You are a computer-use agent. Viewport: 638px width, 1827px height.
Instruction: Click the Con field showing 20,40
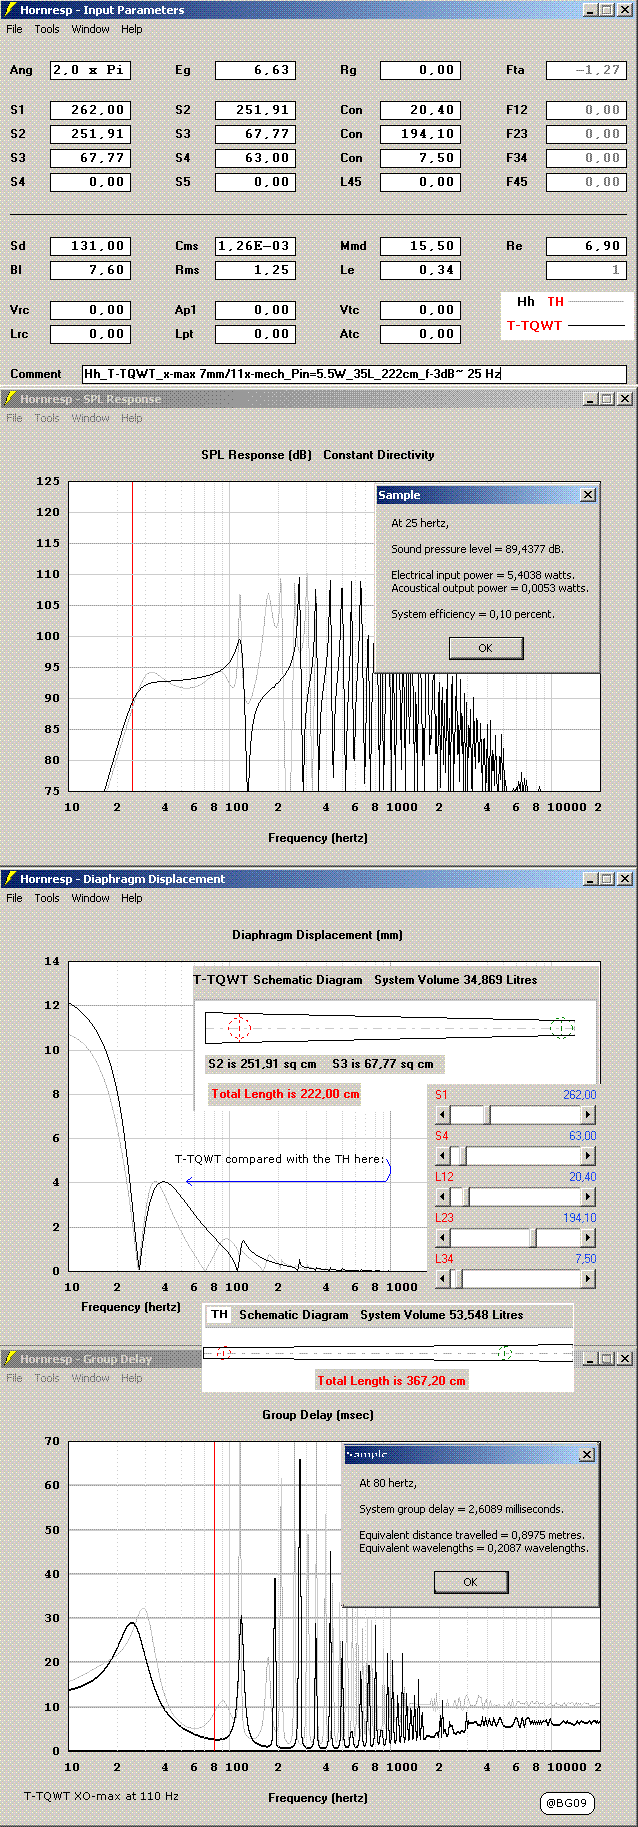420,110
